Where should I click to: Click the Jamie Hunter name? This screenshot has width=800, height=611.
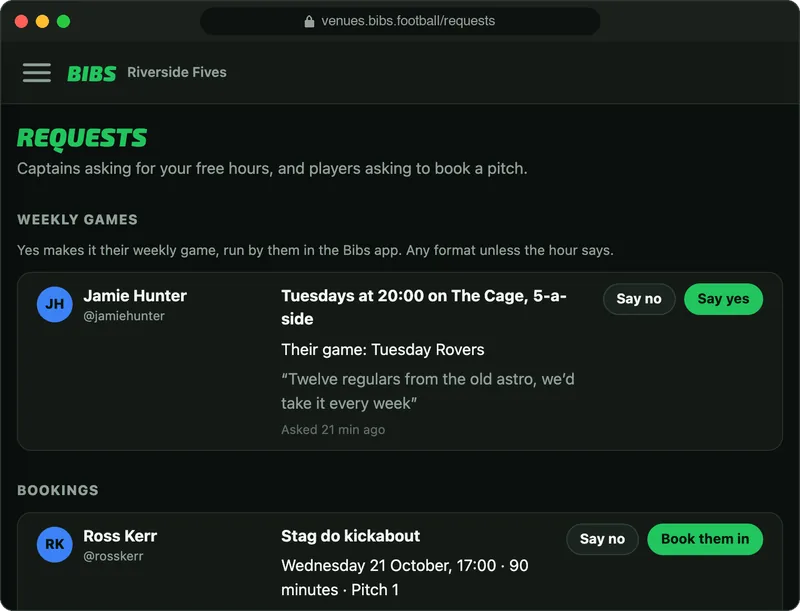(x=135, y=296)
